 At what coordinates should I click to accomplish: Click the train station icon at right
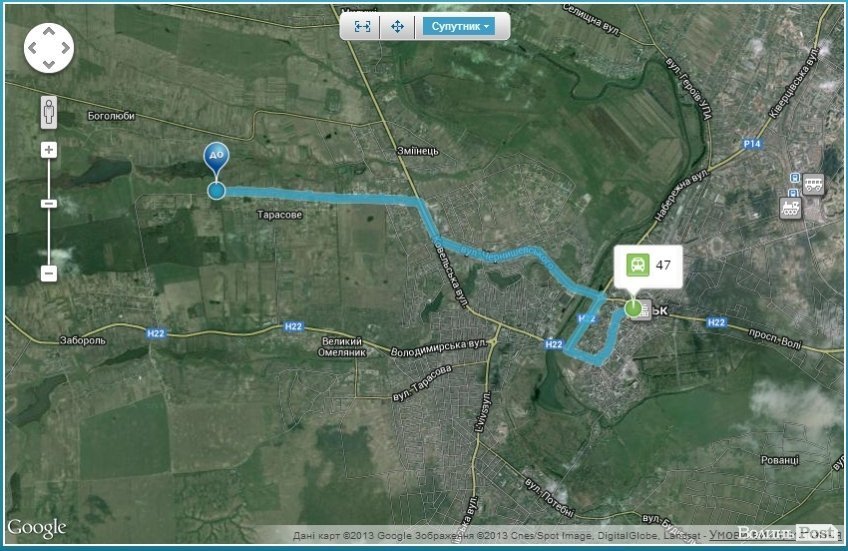(x=790, y=208)
